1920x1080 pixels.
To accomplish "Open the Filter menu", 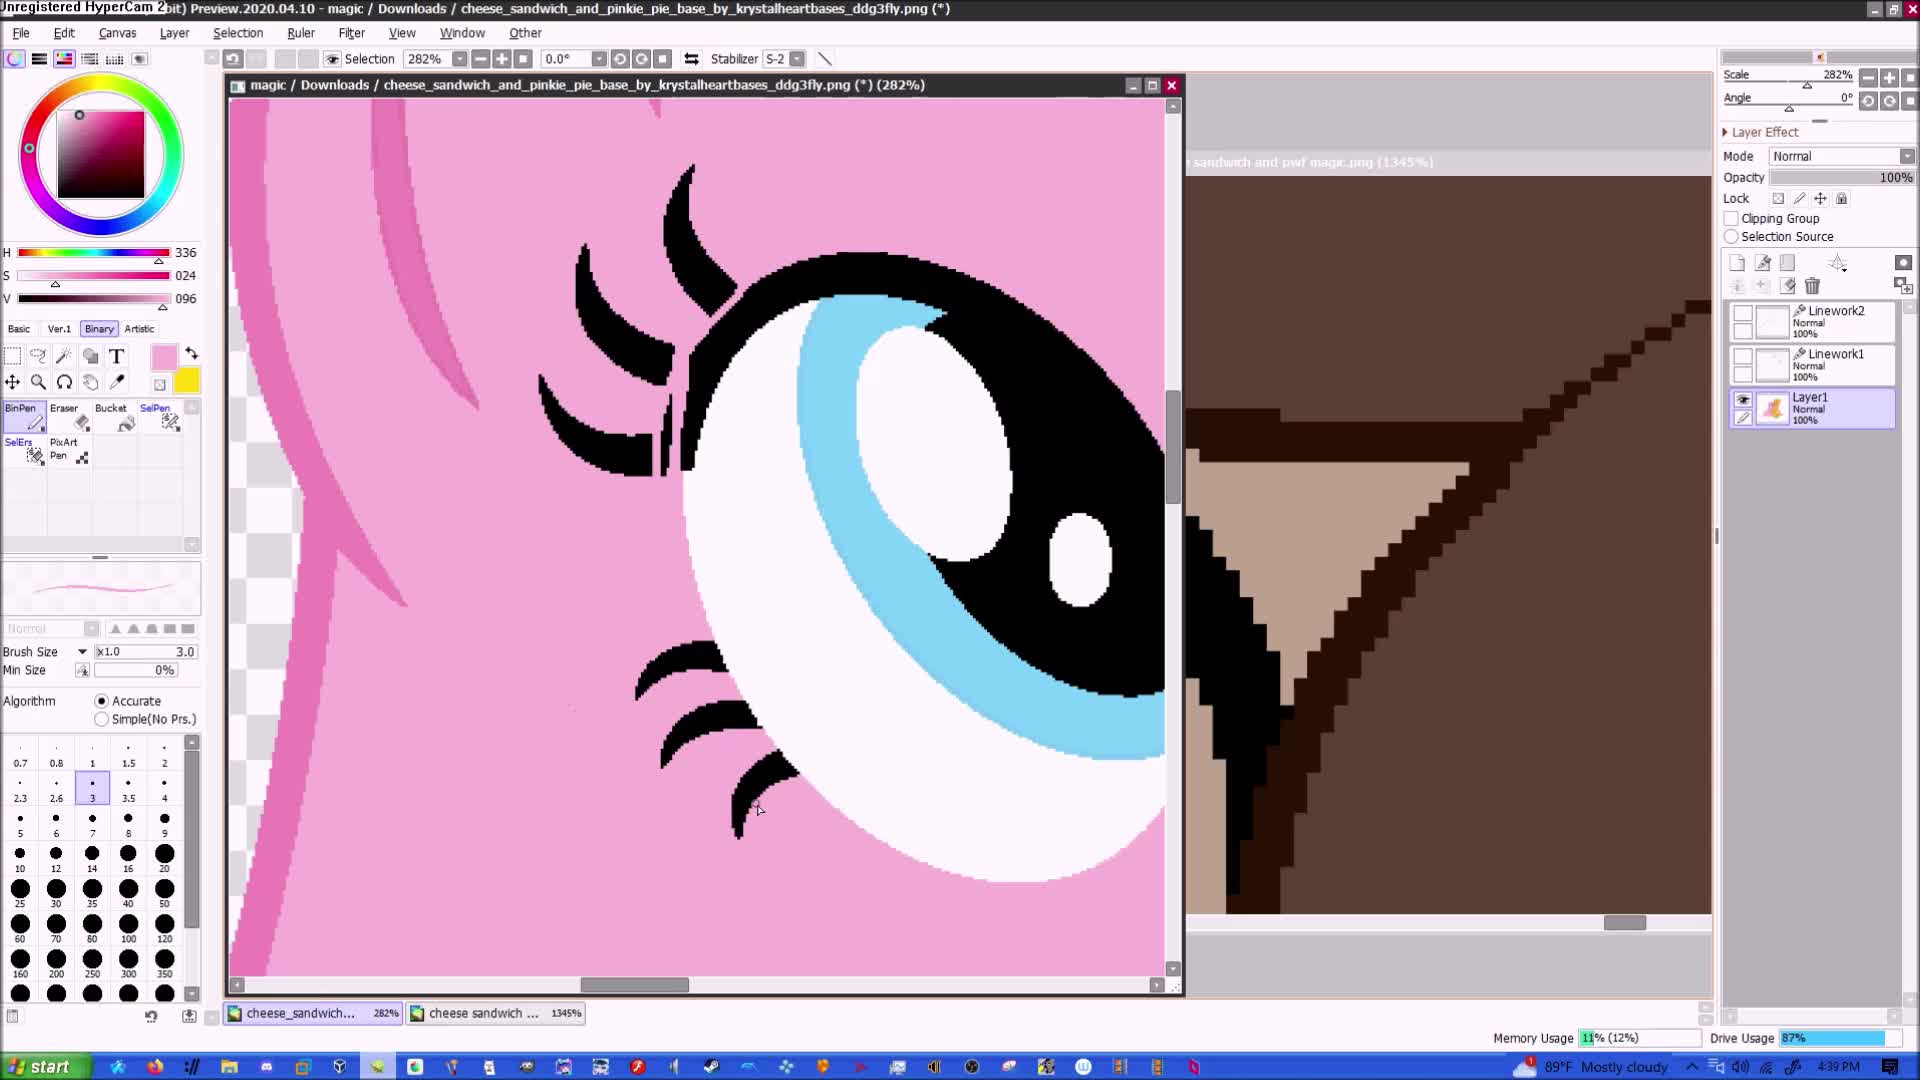I will [x=351, y=33].
